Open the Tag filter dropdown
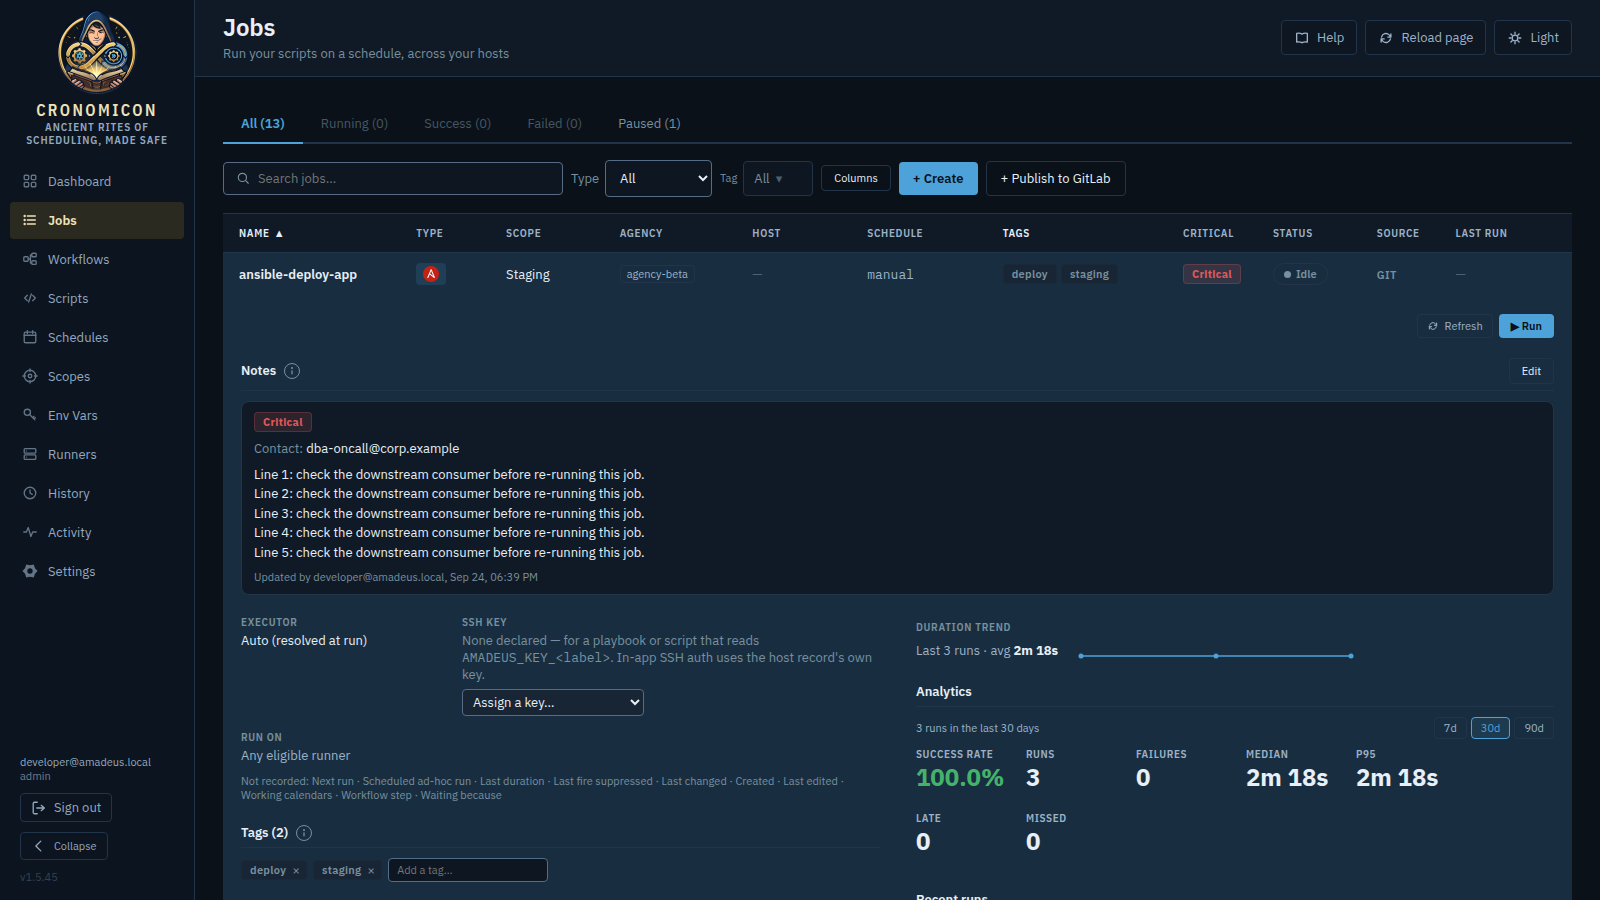The image size is (1600, 900). pos(777,179)
